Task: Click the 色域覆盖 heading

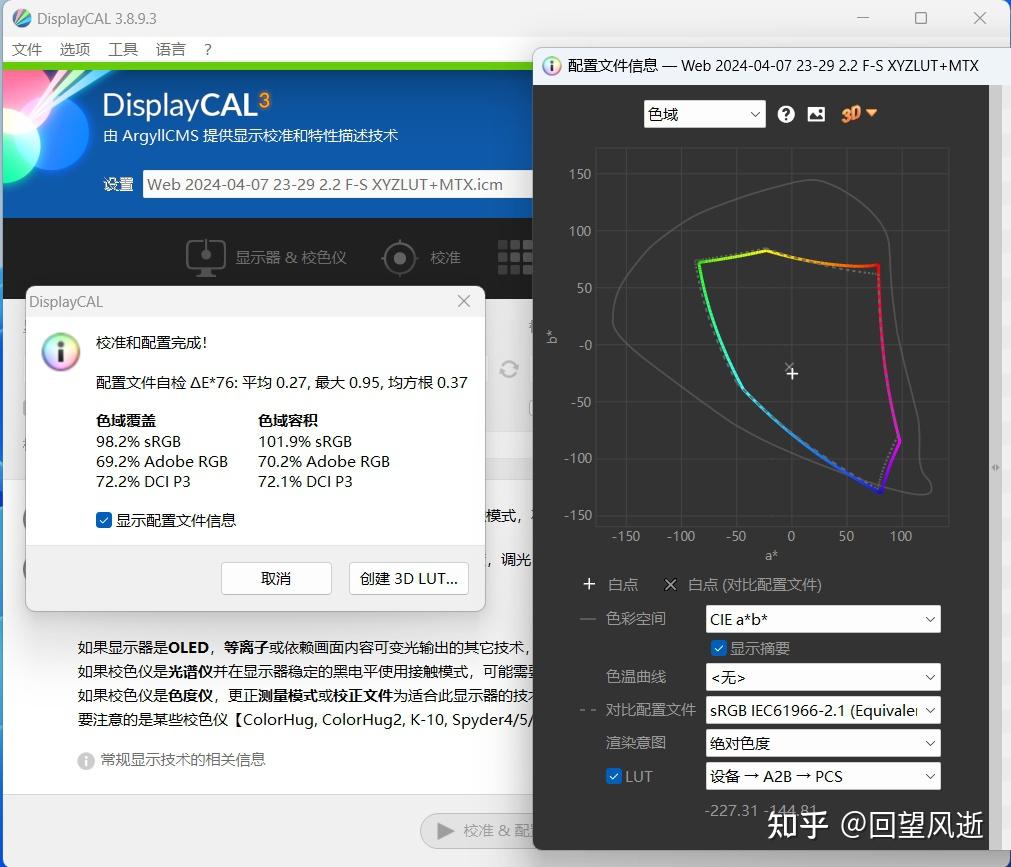Action: tap(126, 421)
